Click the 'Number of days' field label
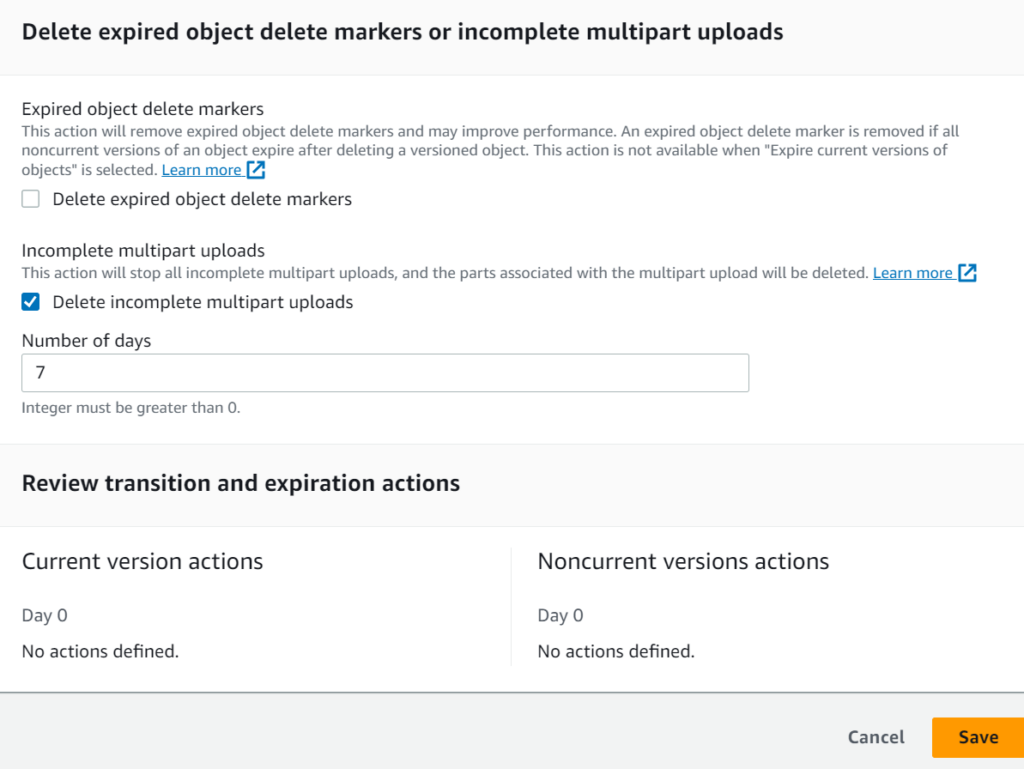This screenshot has height=769, width=1024. pos(86,341)
